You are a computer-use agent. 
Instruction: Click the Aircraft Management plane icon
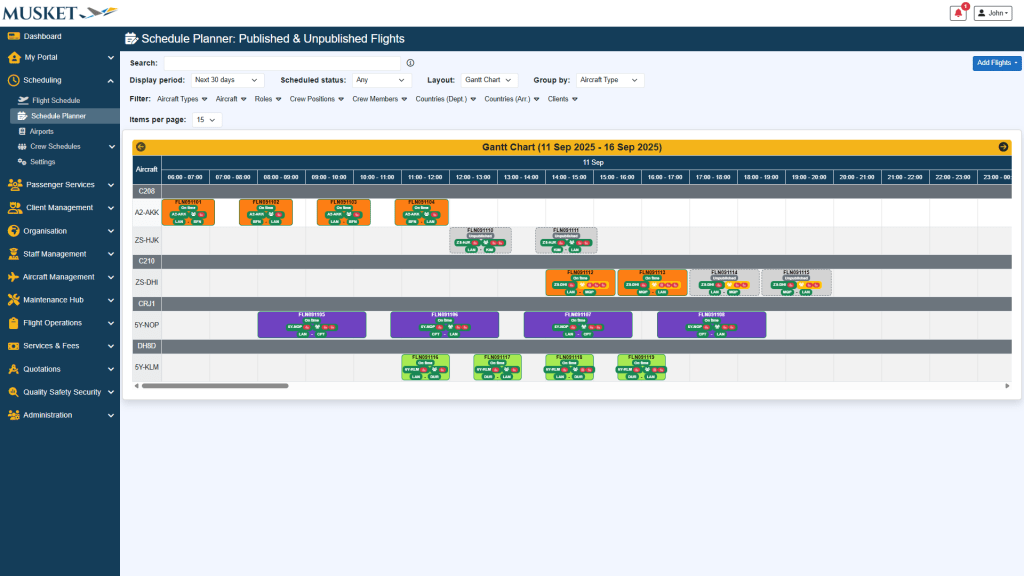point(14,277)
